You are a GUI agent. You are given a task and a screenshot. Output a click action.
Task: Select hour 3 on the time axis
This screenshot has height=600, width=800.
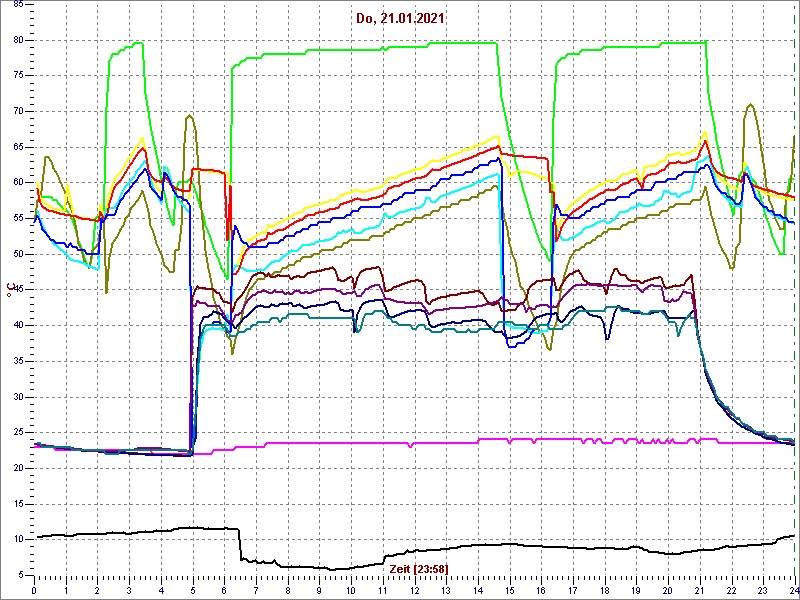[x=130, y=590]
